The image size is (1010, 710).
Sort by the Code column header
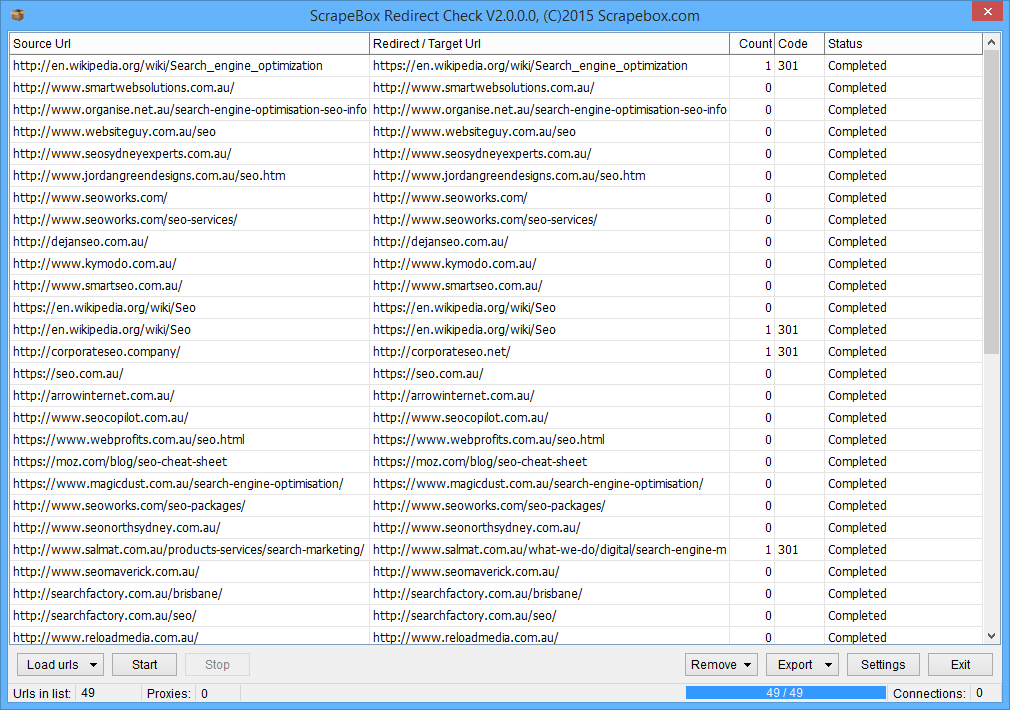coord(799,44)
